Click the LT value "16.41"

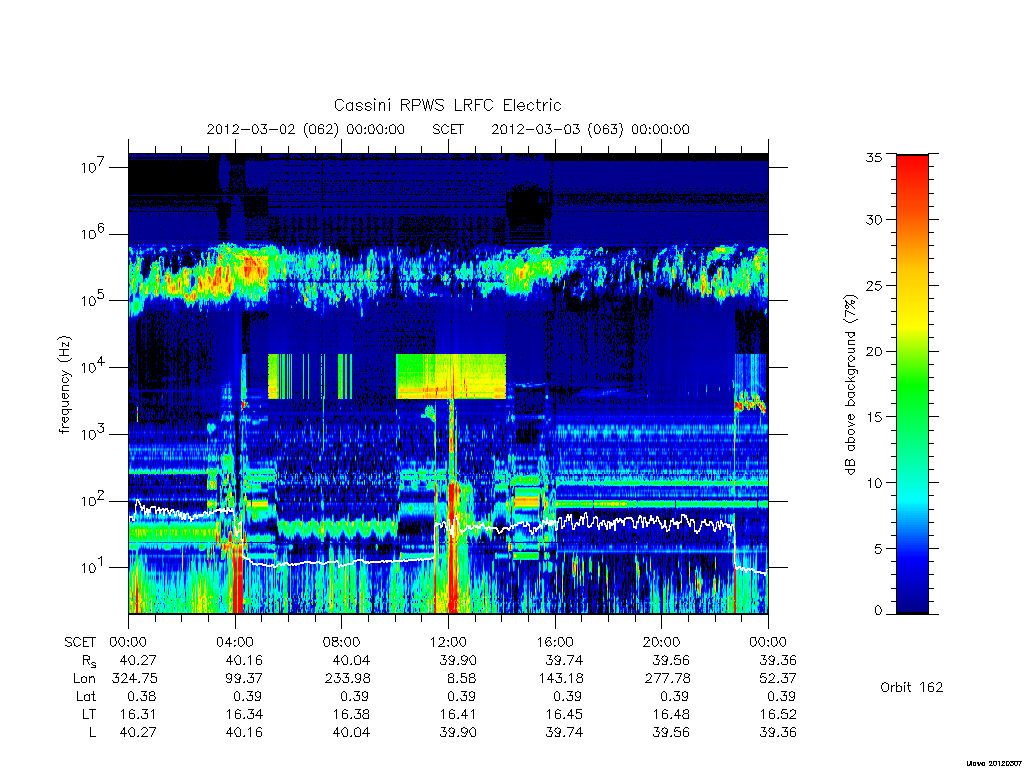click(x=458, y=714)
